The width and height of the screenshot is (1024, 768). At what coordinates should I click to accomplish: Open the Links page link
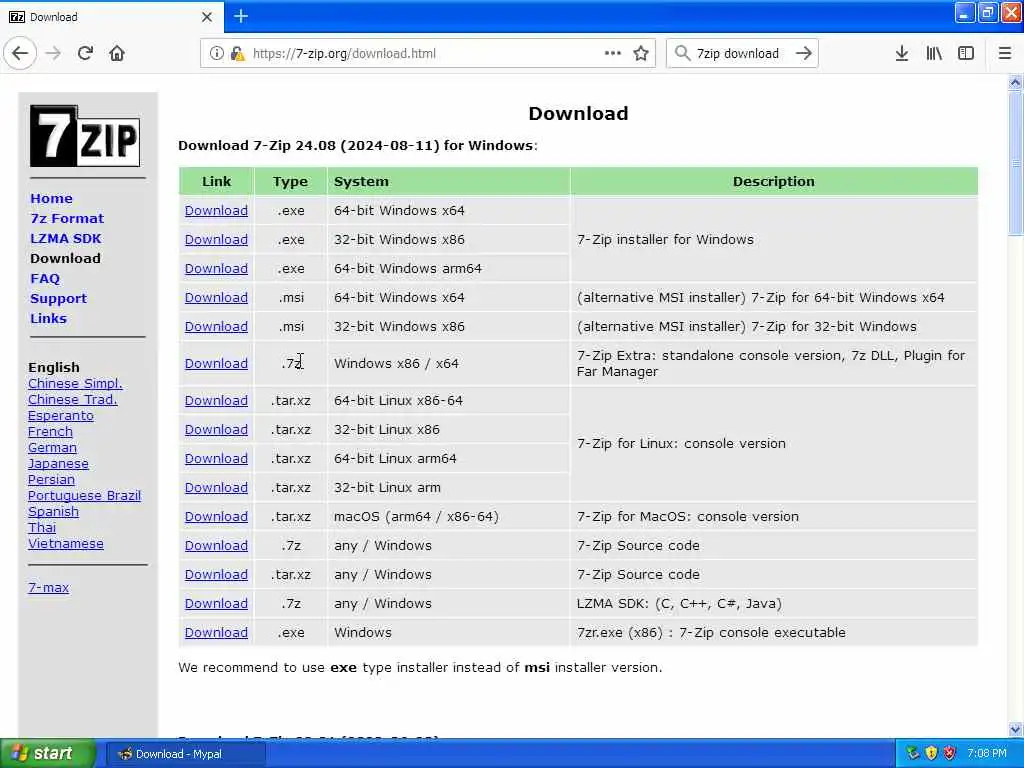pos(48,319)
